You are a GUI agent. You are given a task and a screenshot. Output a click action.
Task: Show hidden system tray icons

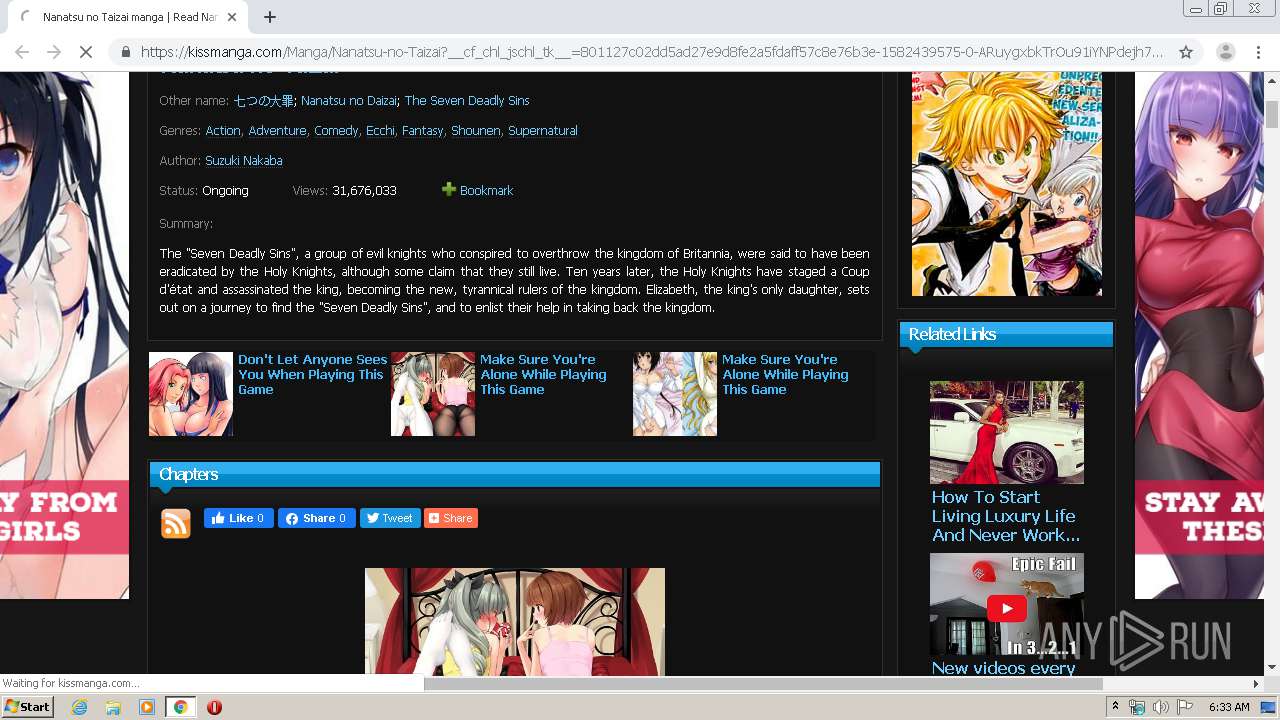[1115, 707]
